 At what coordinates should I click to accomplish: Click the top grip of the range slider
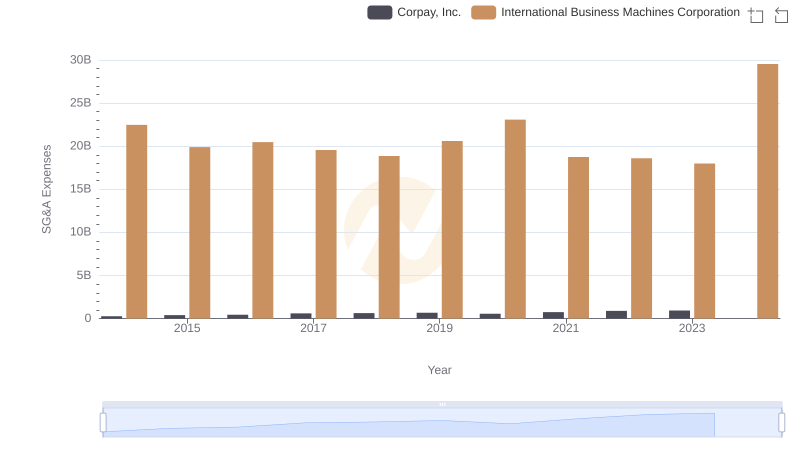tap(442, 404)
